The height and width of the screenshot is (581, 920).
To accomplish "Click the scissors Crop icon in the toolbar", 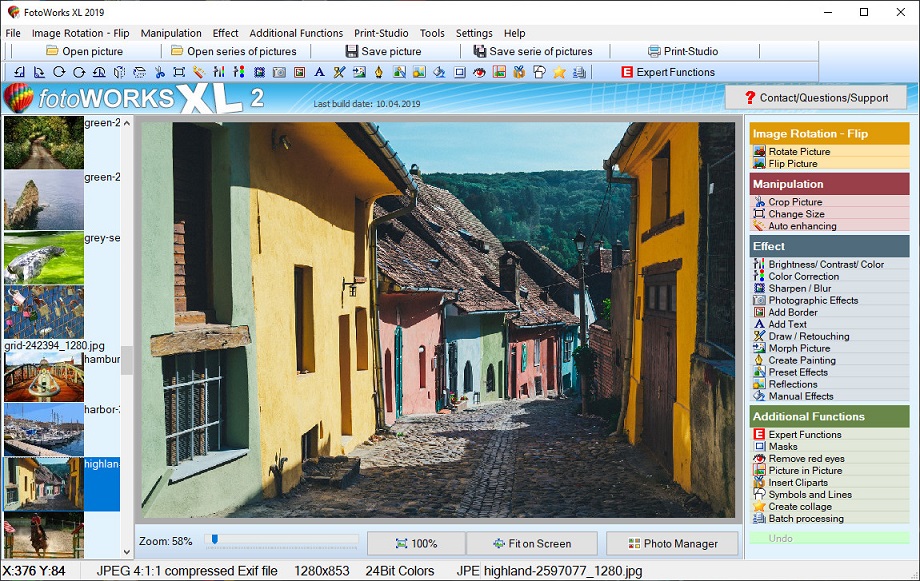I will coord(159,72).
